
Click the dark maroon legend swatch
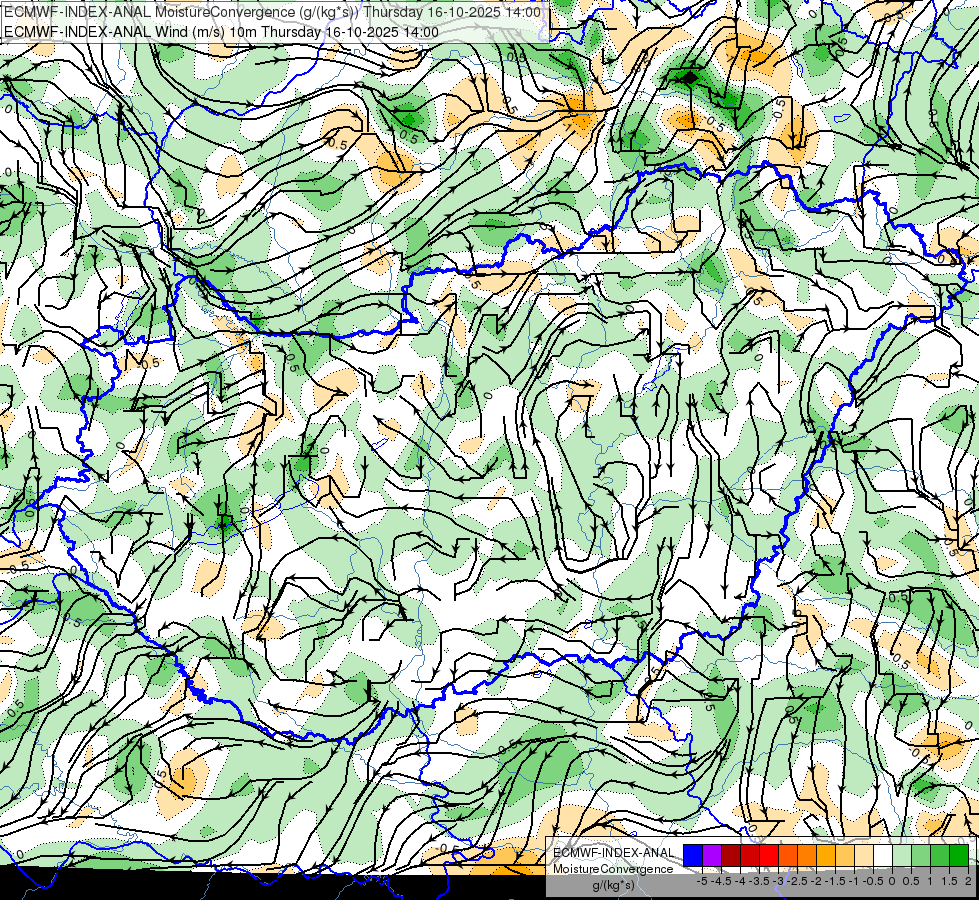(731, 855)
